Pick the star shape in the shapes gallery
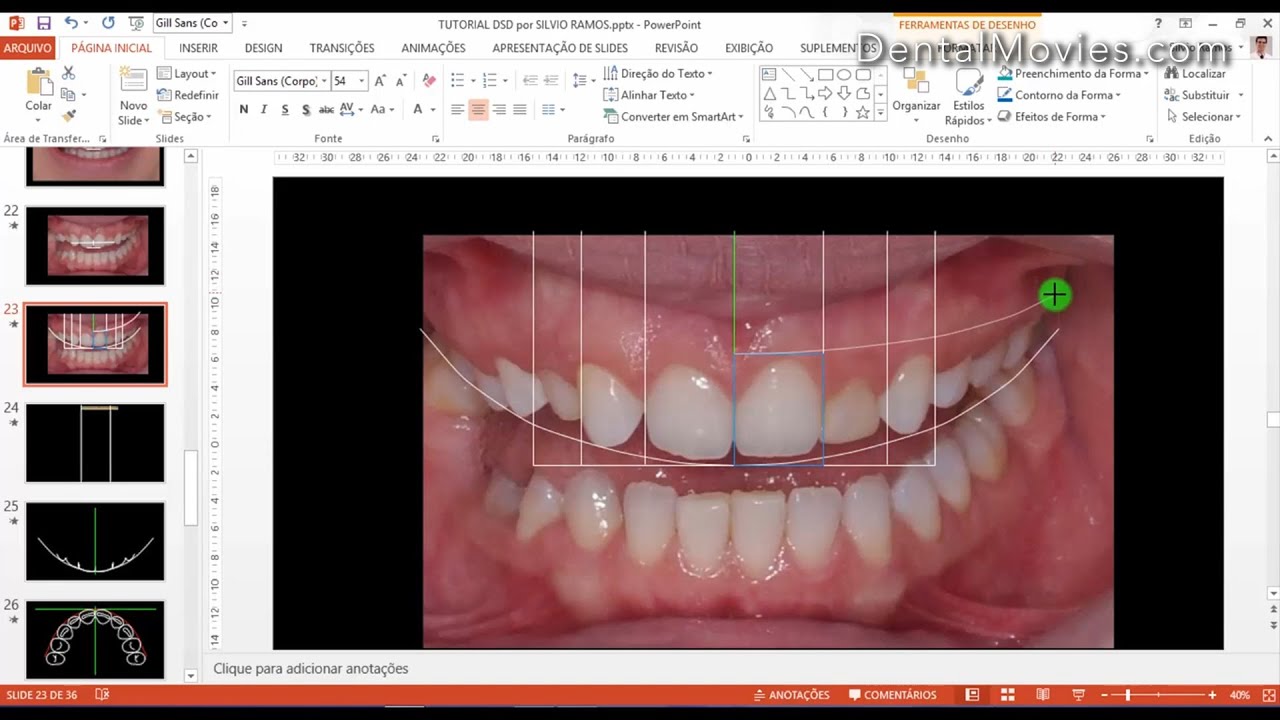The image size is (1280, 720). [x=863, y=112]
